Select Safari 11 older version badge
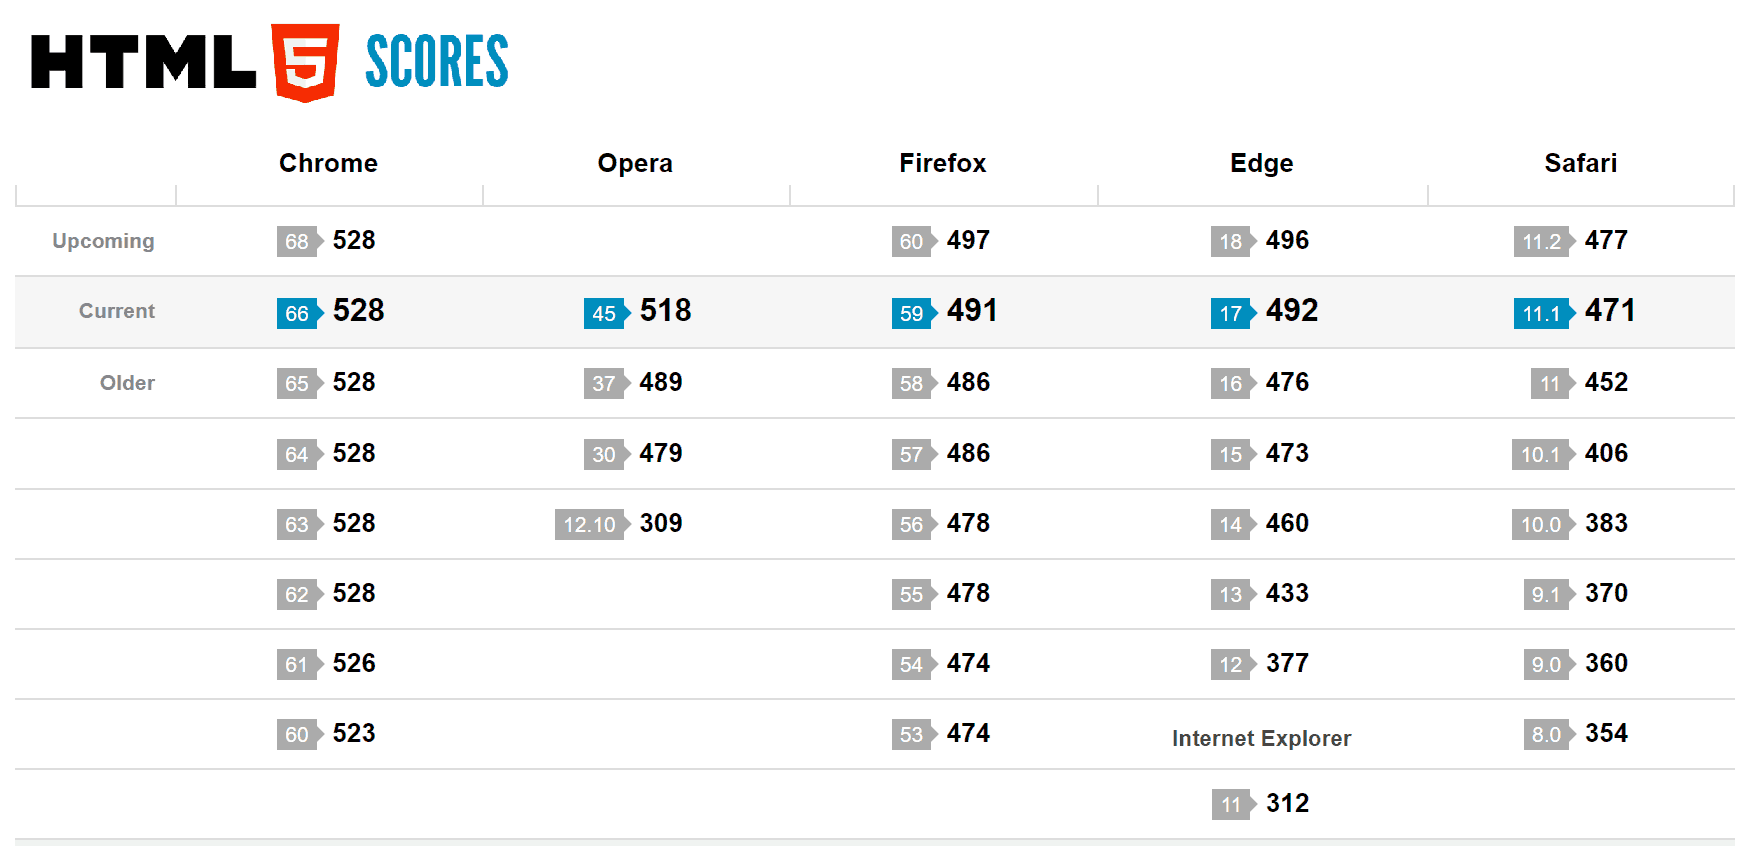1749x857 pixels. (1553, 383)
